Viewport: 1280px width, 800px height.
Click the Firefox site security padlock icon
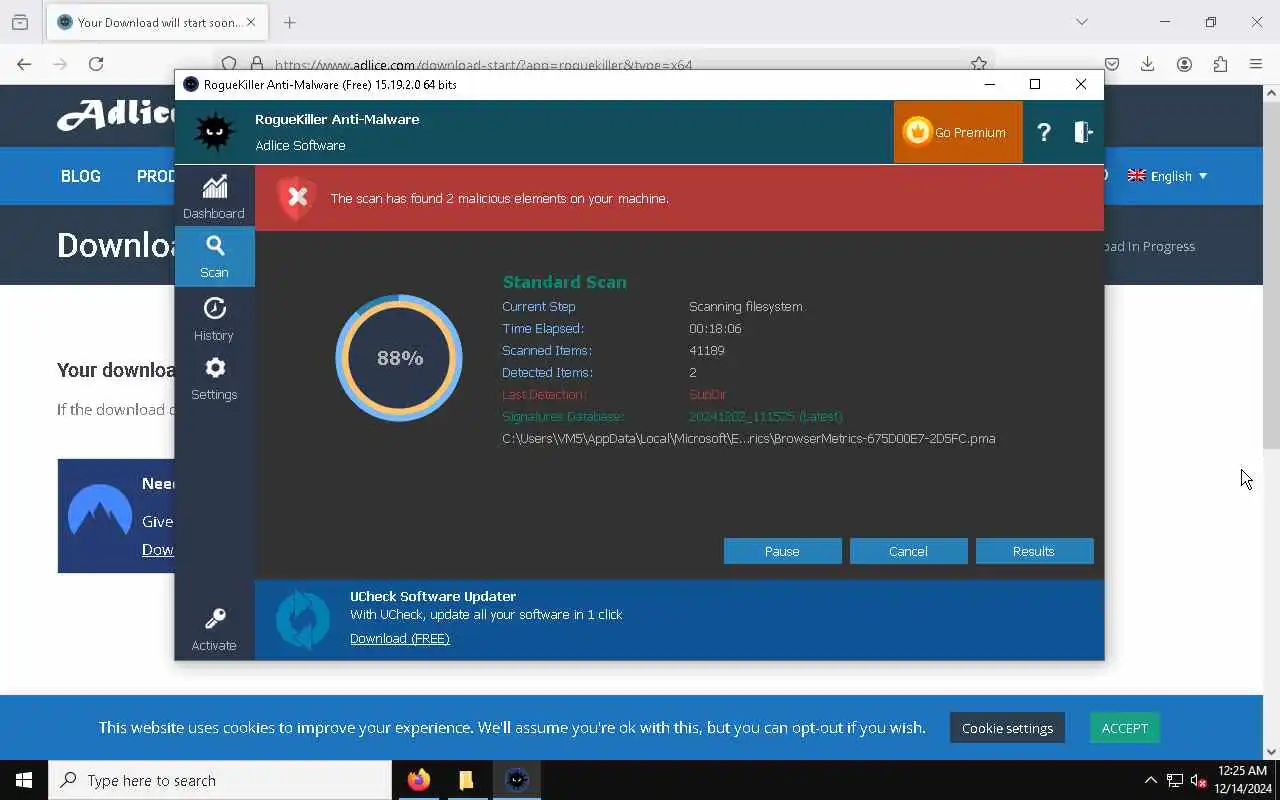(257, 64)
